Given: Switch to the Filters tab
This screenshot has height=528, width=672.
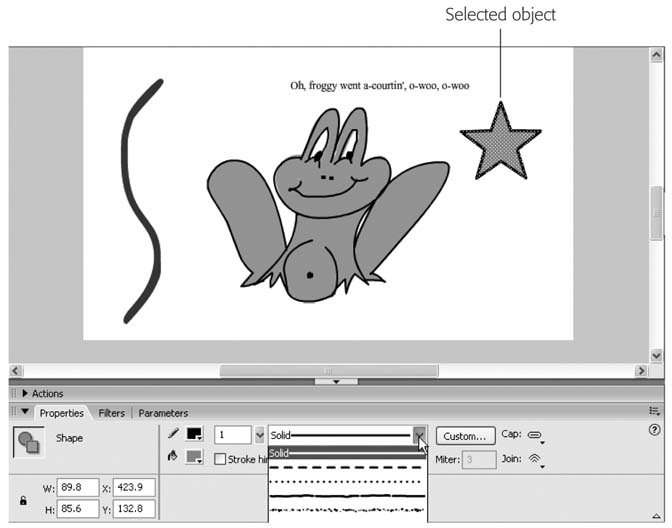Looking at the screenshot, I should (111, 413).
